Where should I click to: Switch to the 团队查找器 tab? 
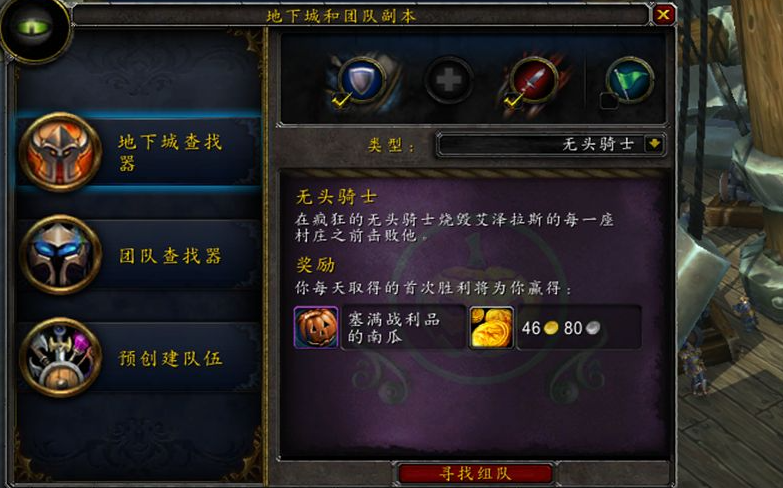point(139,255)
